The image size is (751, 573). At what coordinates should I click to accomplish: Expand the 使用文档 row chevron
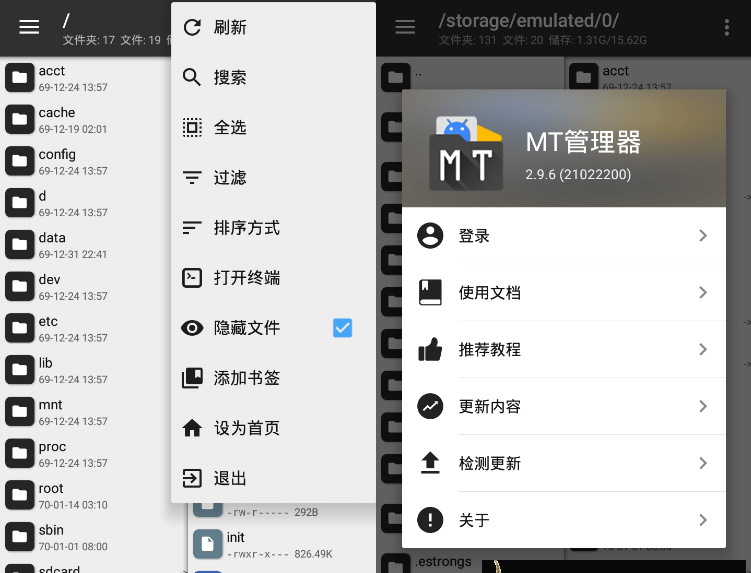(703, 292)
